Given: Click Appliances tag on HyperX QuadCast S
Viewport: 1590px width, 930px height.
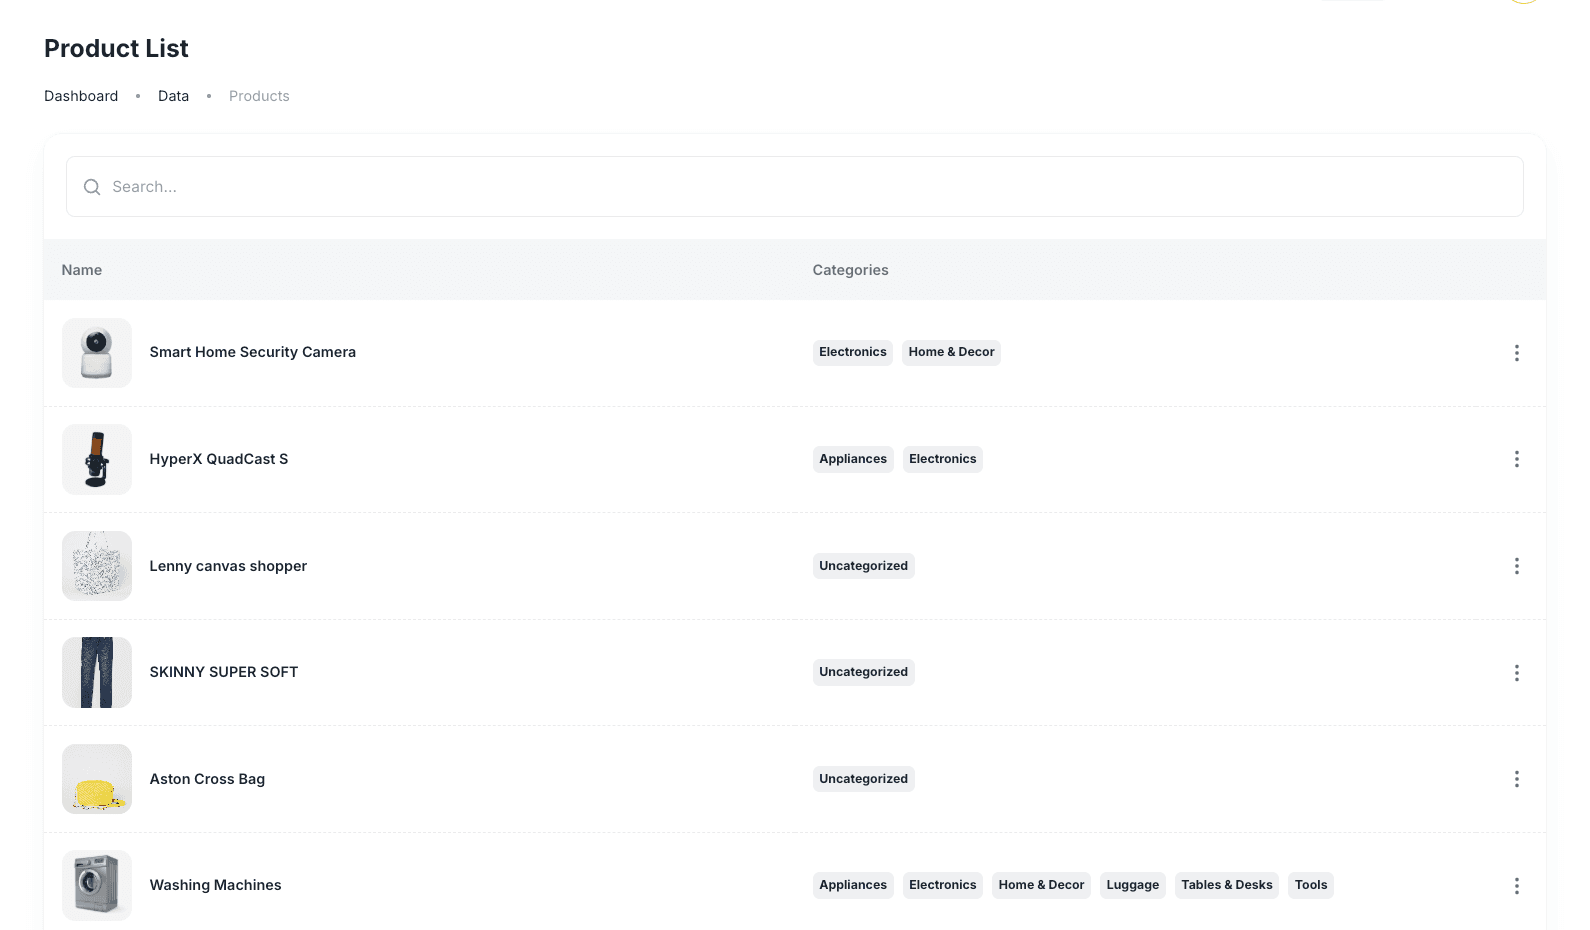Looking at the screenshot, I should coord(853,459).
